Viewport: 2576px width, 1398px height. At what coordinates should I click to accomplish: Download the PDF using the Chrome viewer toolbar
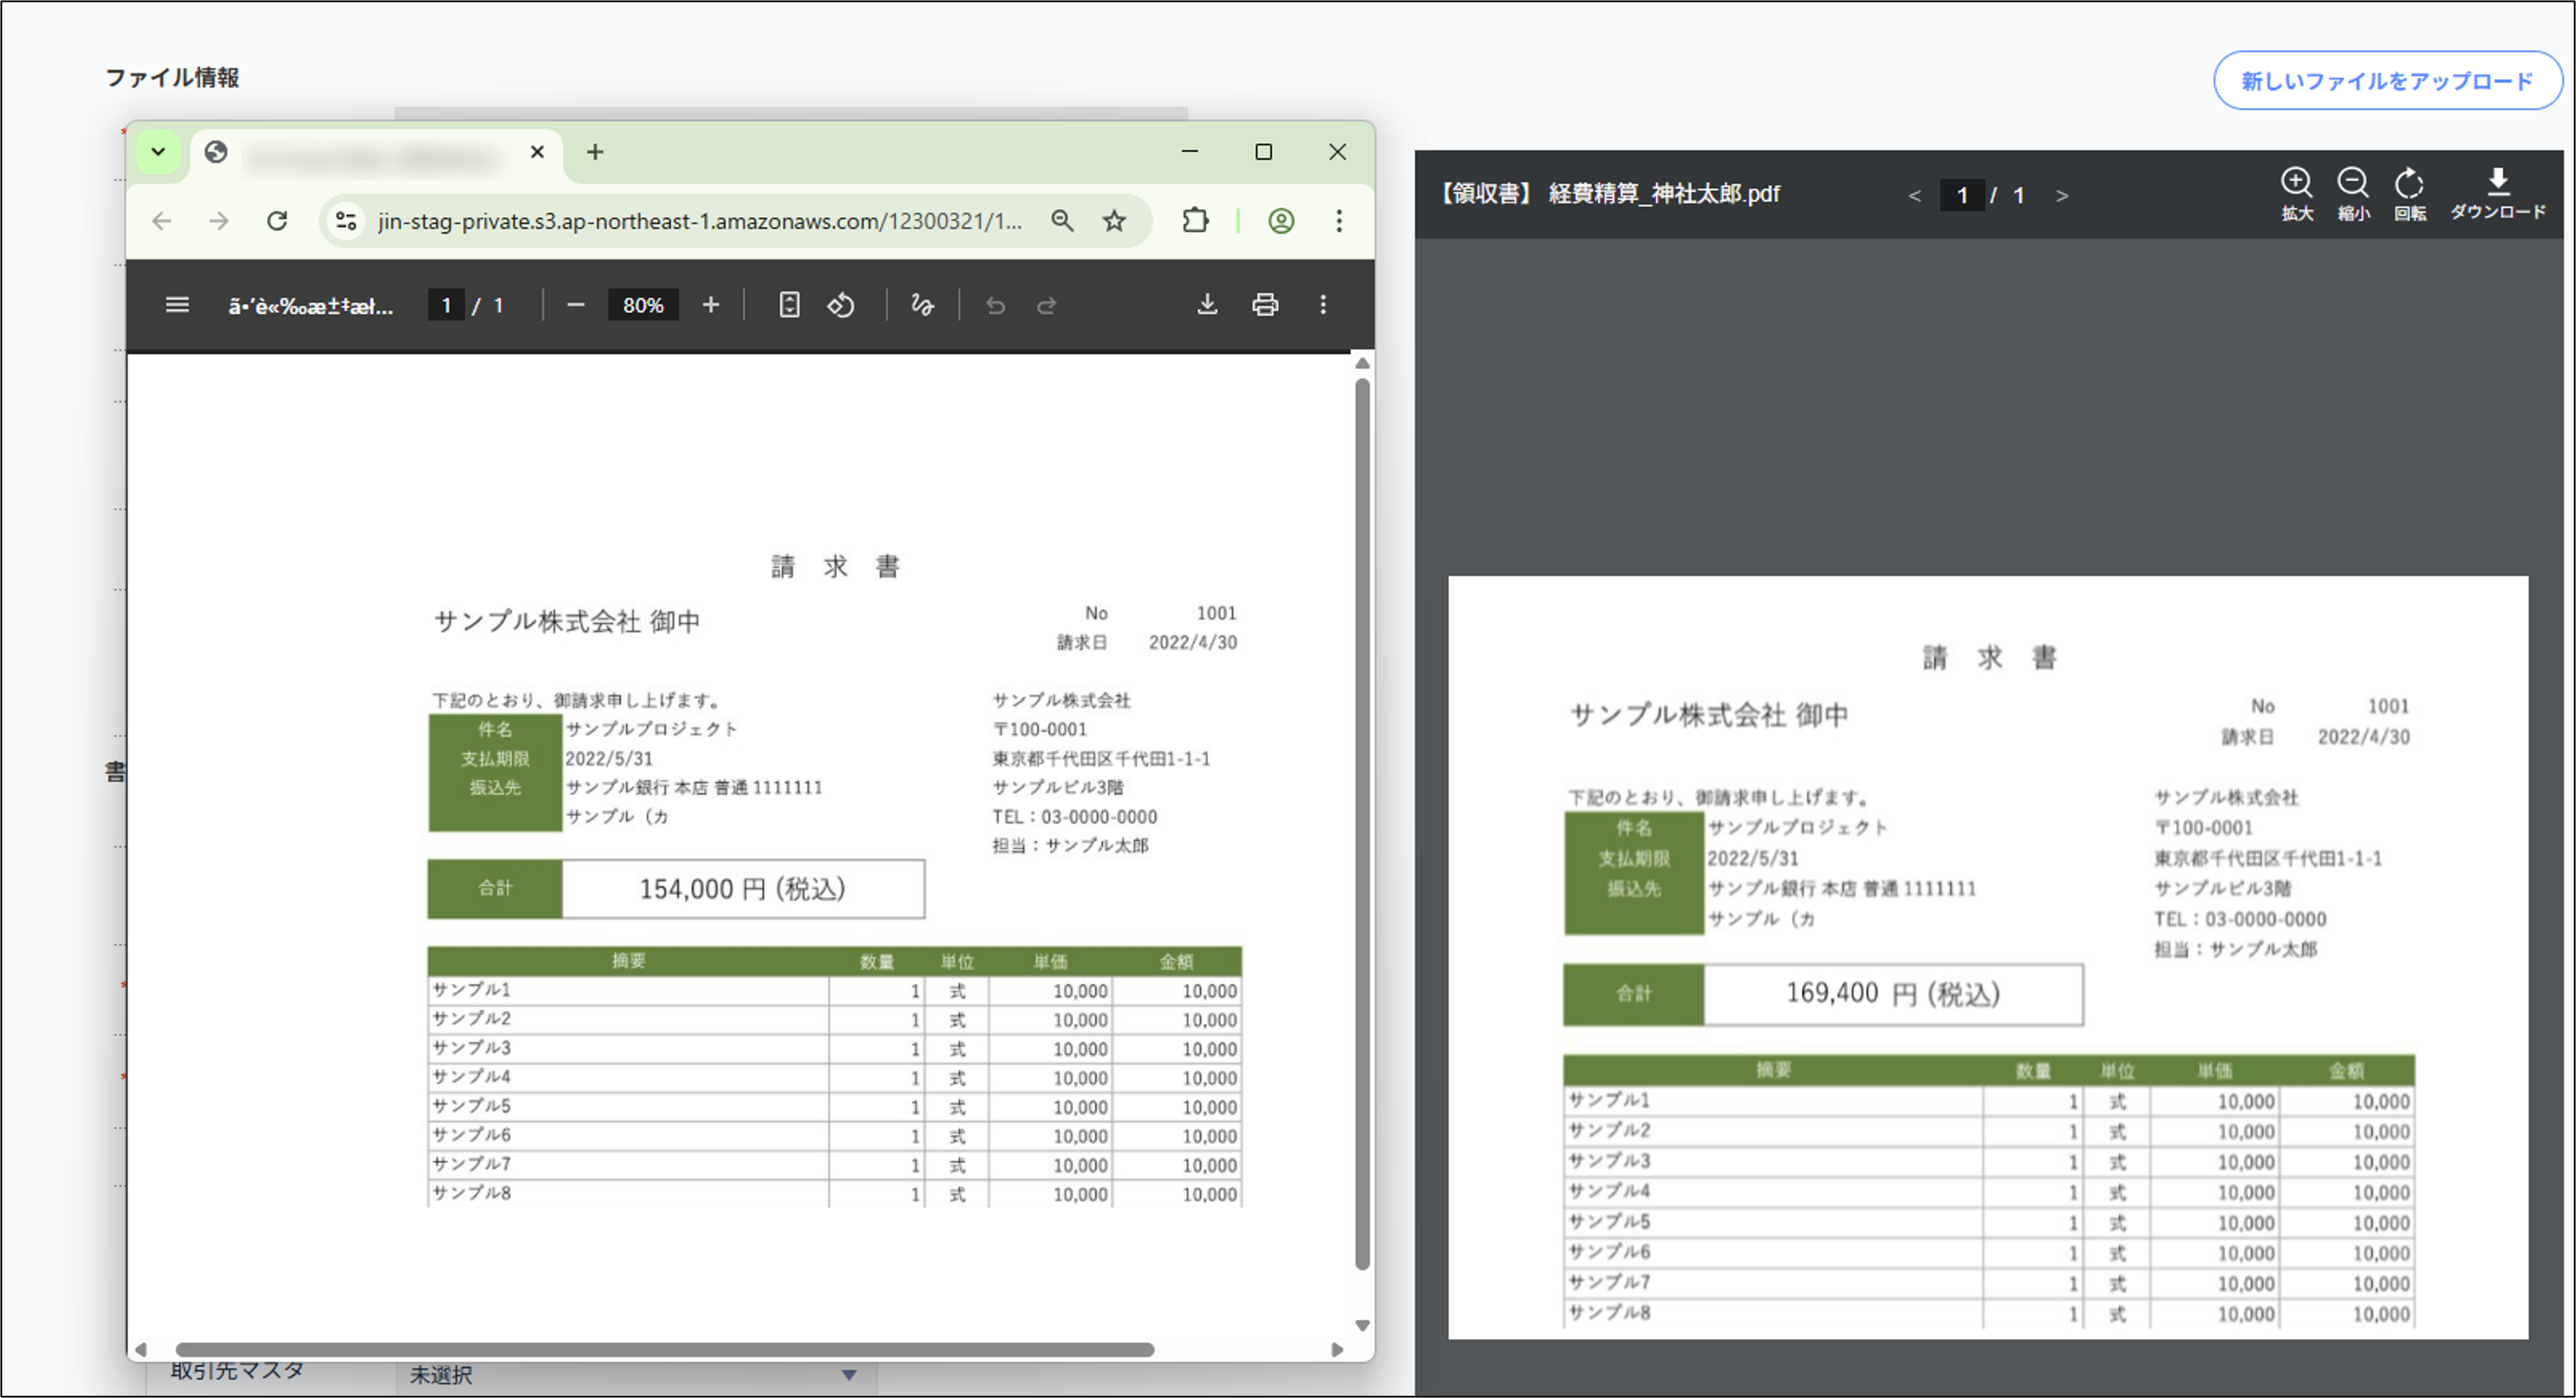pos(1207,305)
